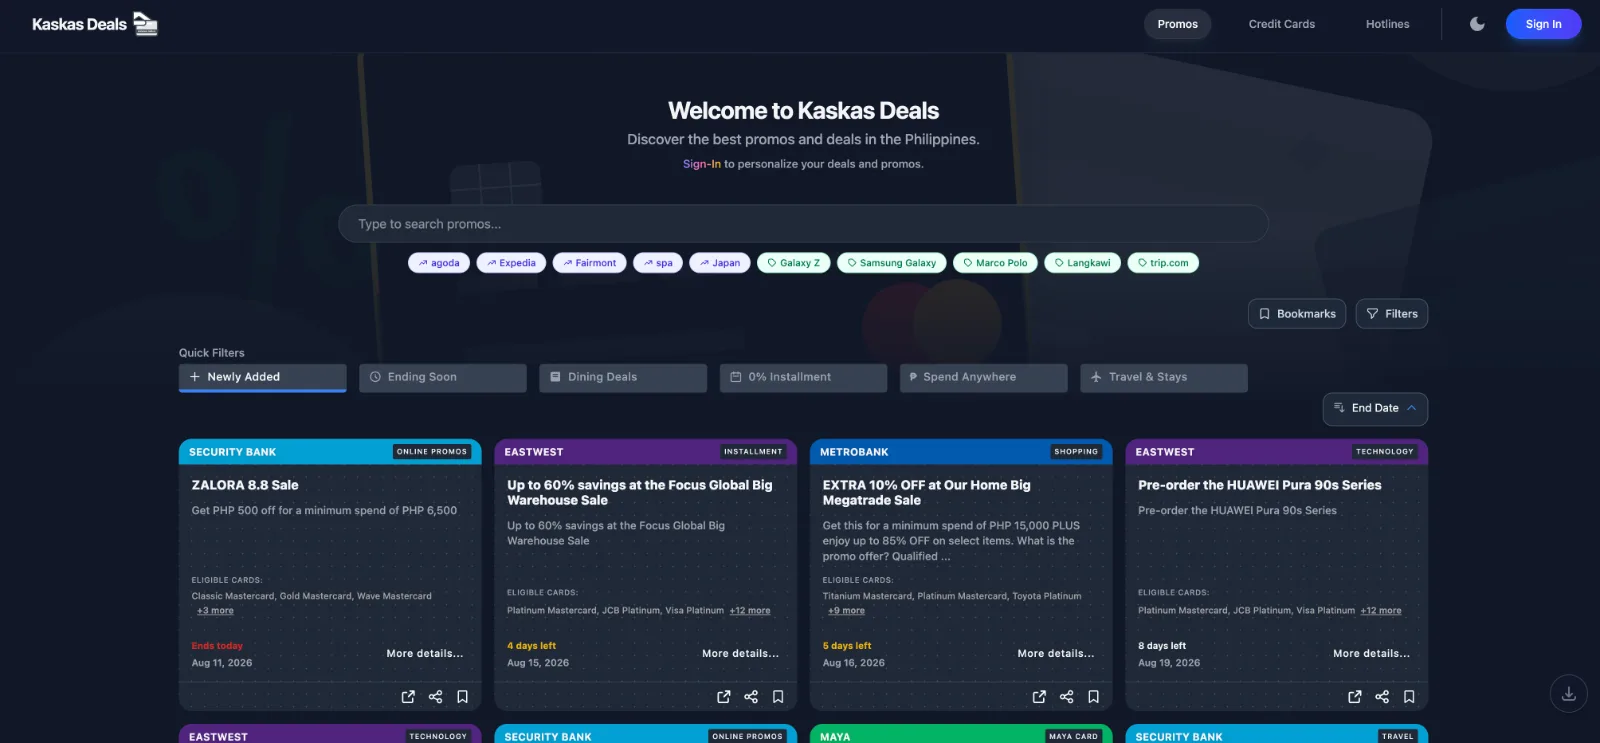This screenshot has width=1600, height=743.
Task: Select the Japan trending tag
Action: [720, 263]
